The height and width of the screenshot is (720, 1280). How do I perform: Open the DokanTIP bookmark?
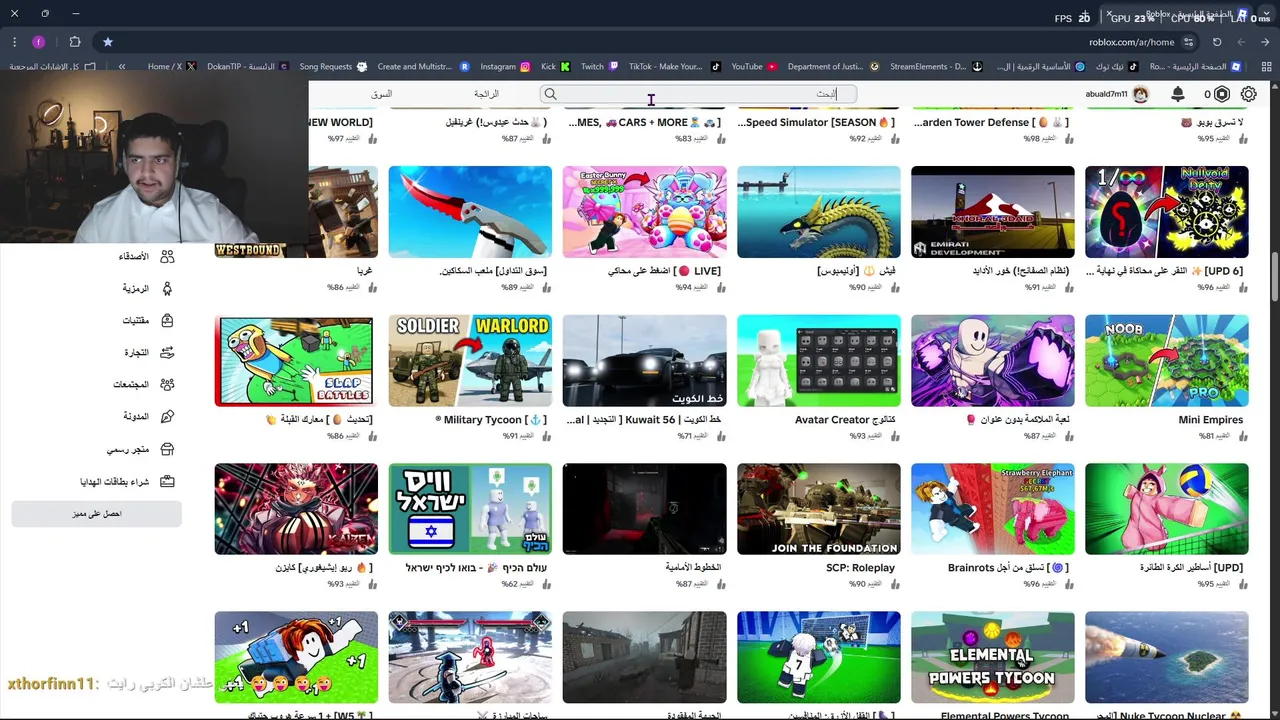248,67
